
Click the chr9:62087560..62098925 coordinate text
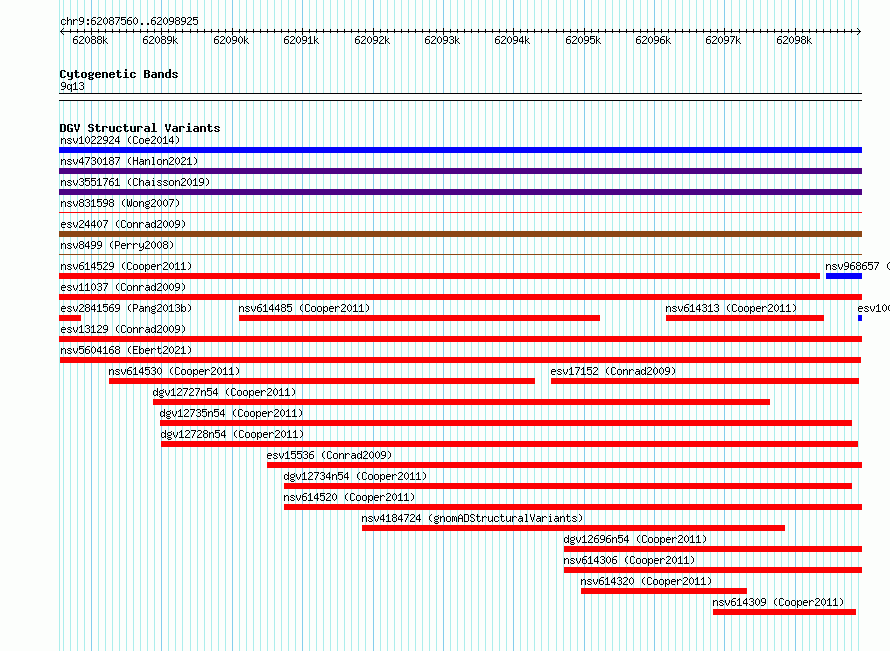pos(129,21)
